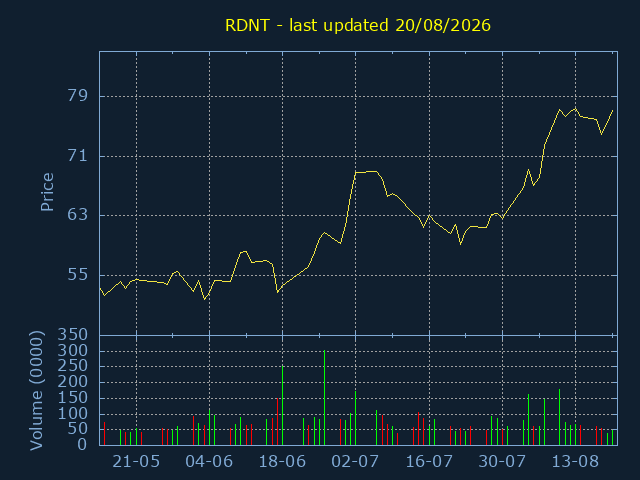
Task: Click the 71 price axis label
Action: 78,156
